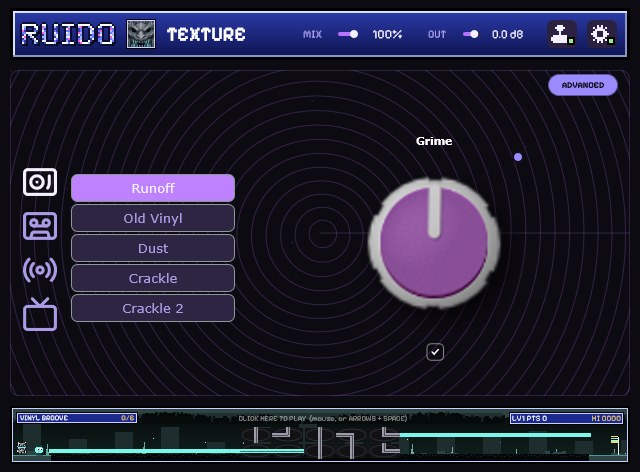Click the purple Grime knob
The image size is (640, 472).
click(434, 243)
